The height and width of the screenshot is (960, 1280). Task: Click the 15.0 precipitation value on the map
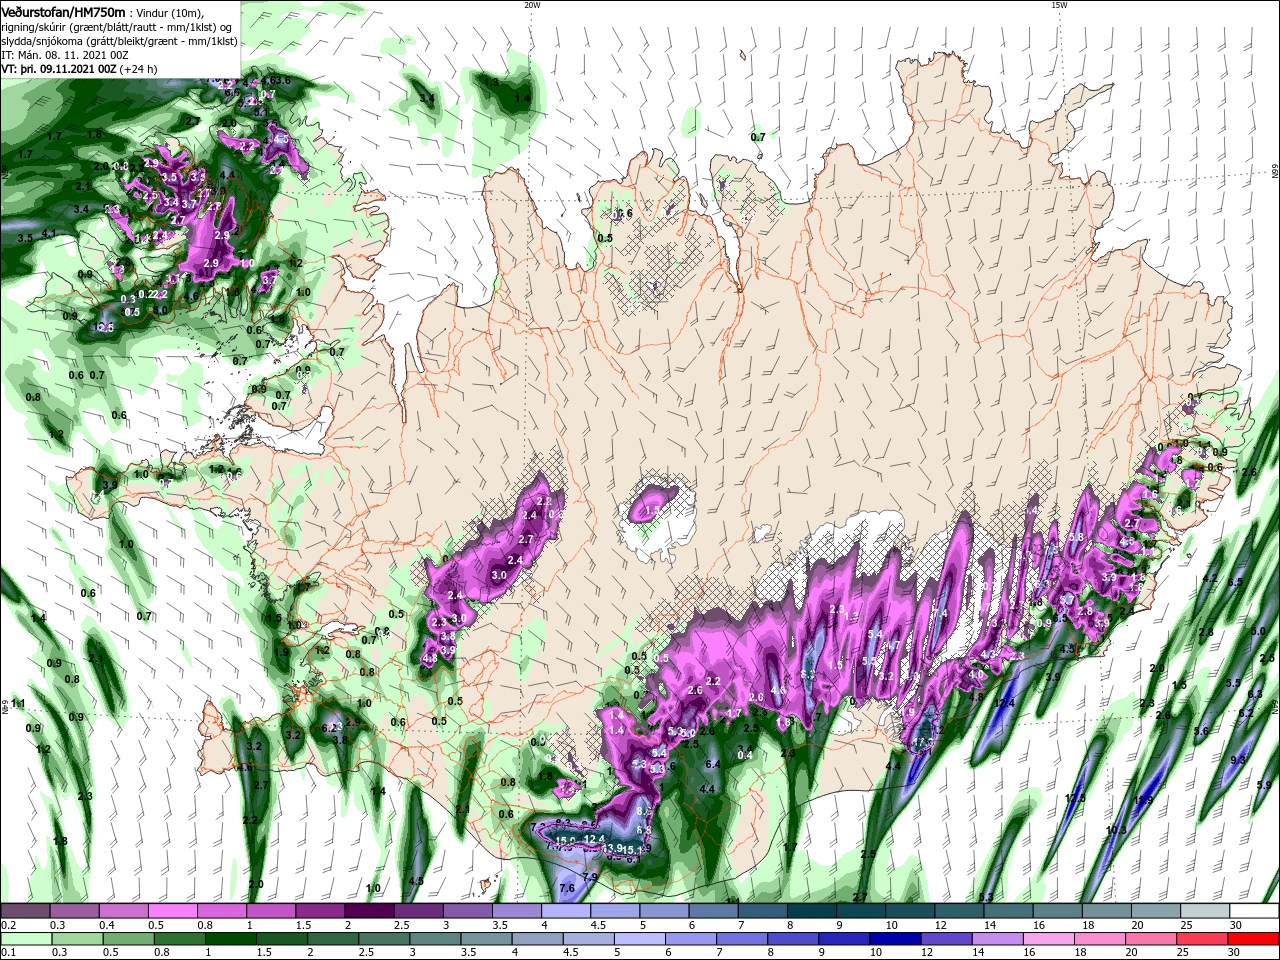pyautogui.click(x=565, y=840)
